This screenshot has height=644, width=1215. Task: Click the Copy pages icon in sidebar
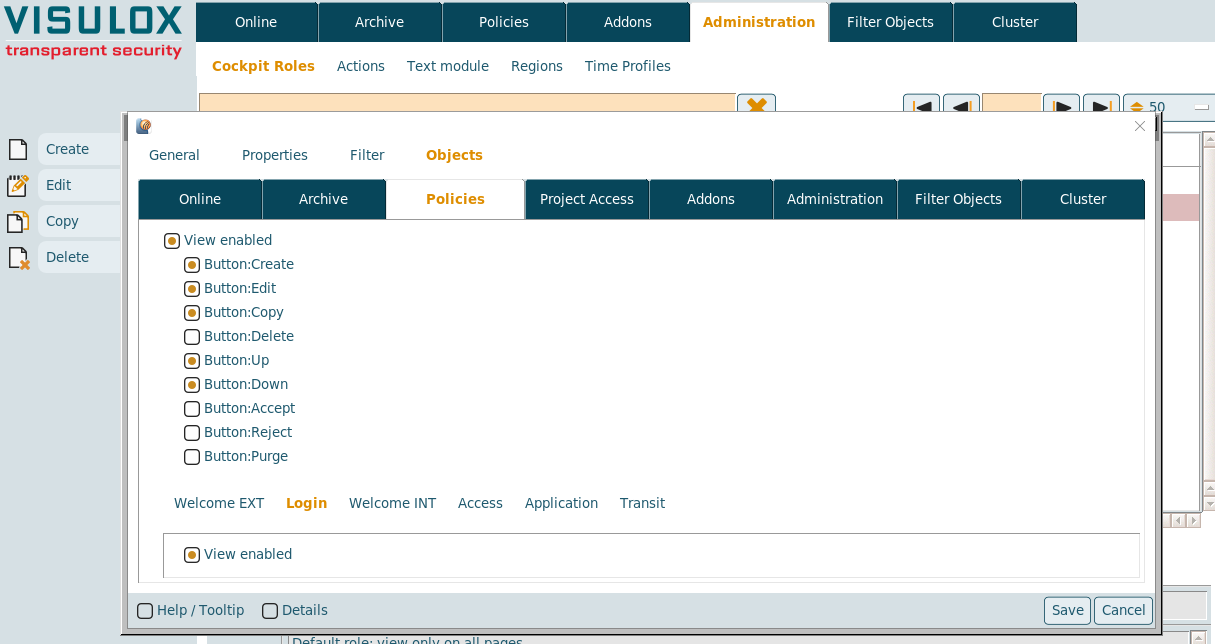pos(18,222)
